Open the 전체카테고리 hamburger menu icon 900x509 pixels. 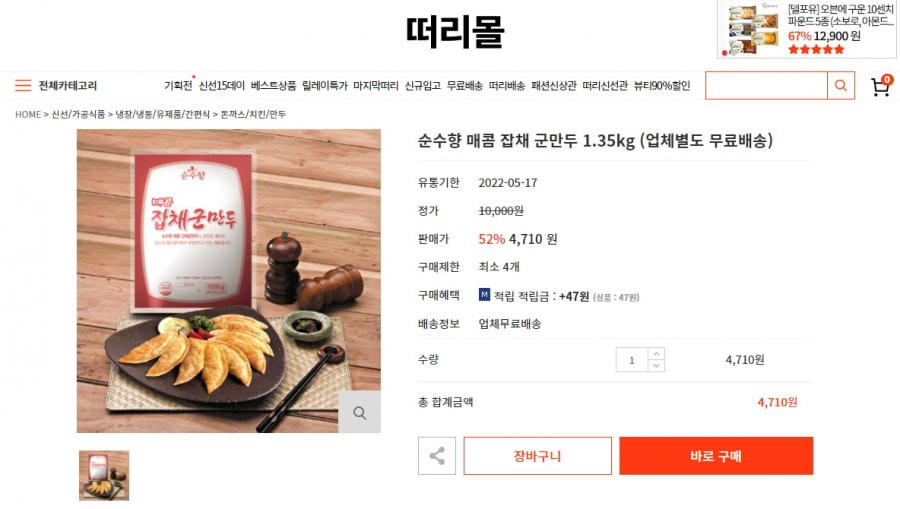click(23, 86)
